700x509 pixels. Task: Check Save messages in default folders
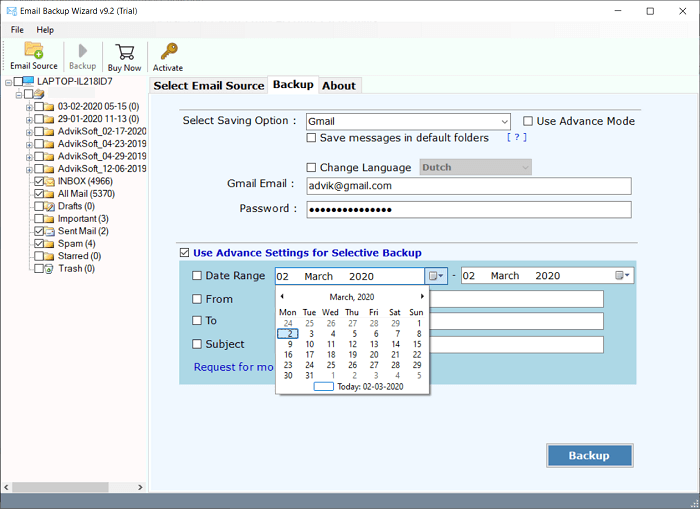click(x=311, y=138)
